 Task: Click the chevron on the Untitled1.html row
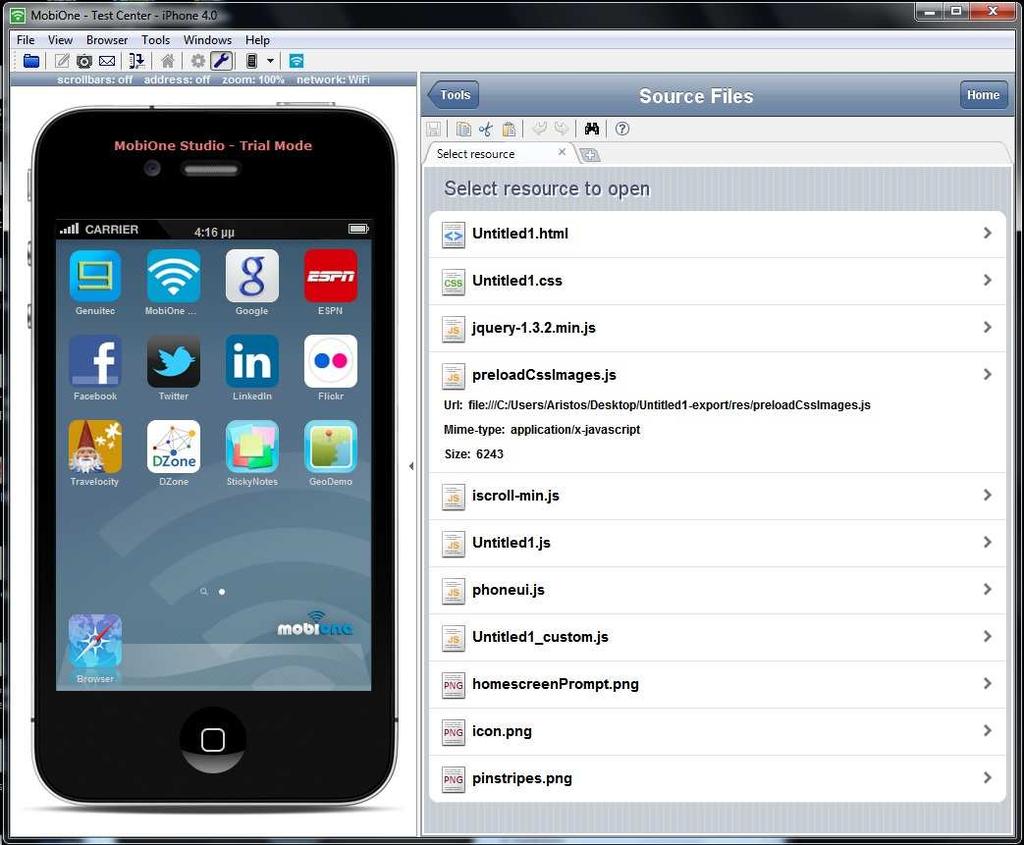987,233
